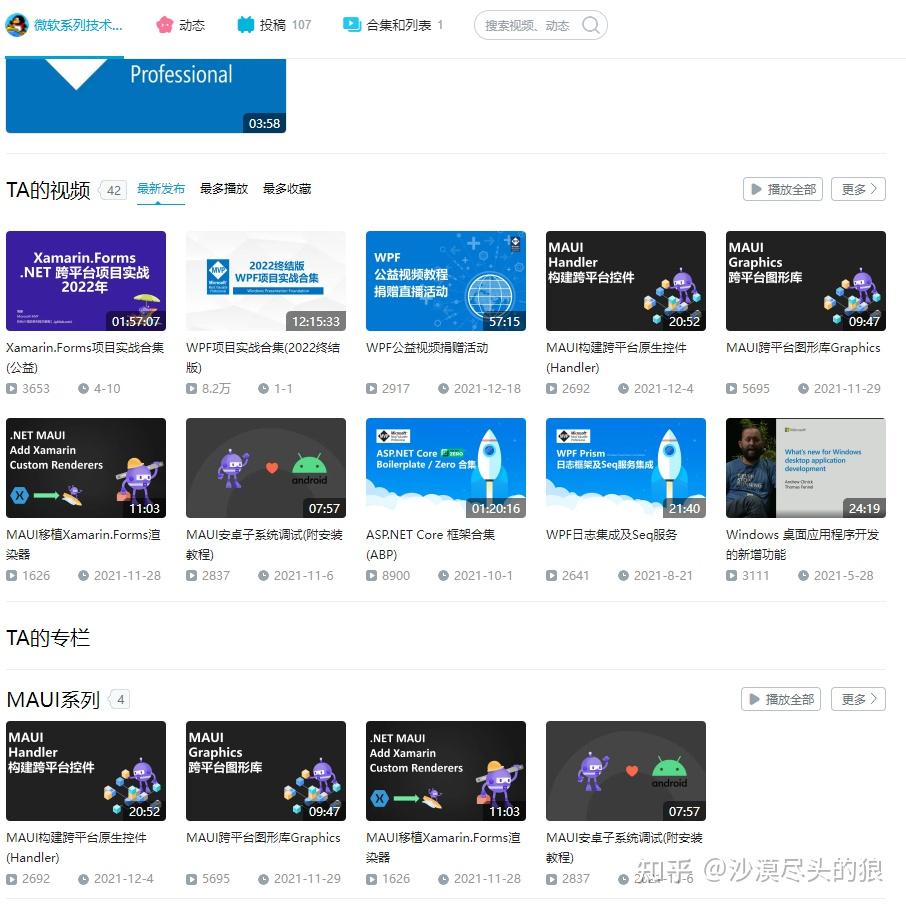Image resolution: width=906 pixels, height=907 pixels.
Task: Click the play-count icon under MAUI安卓子系统调试
Action: [x=192, y=575]
